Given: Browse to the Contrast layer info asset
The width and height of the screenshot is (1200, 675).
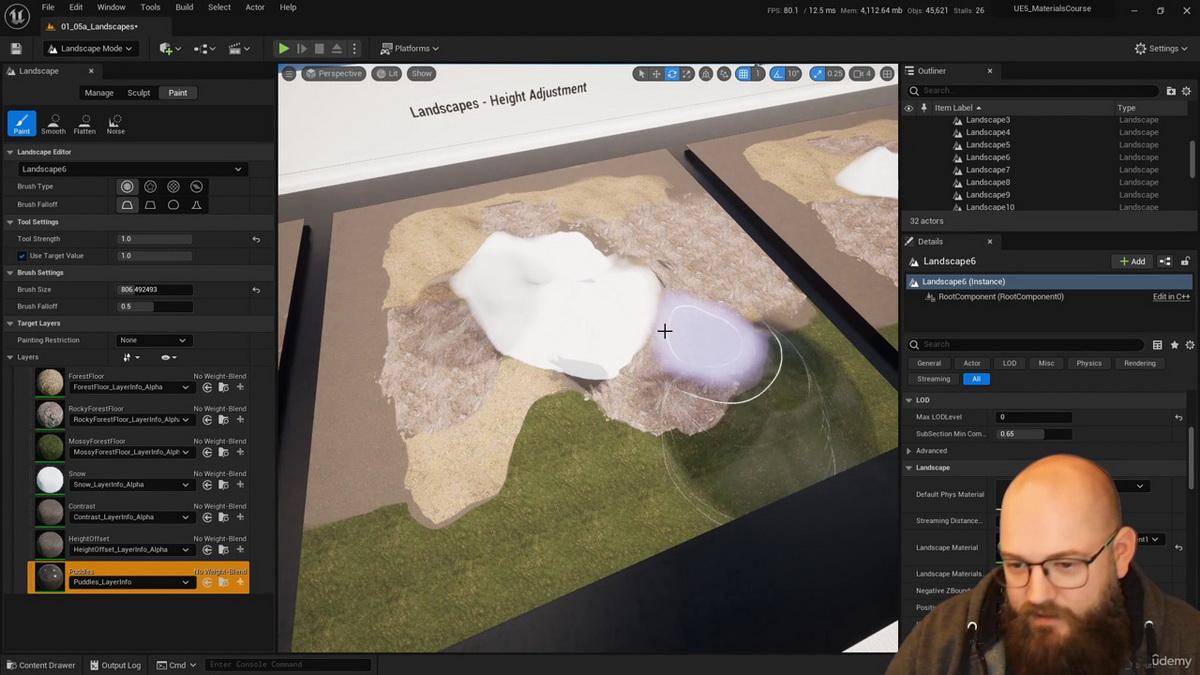Looking at the screenshot, I should coord(224,517).
